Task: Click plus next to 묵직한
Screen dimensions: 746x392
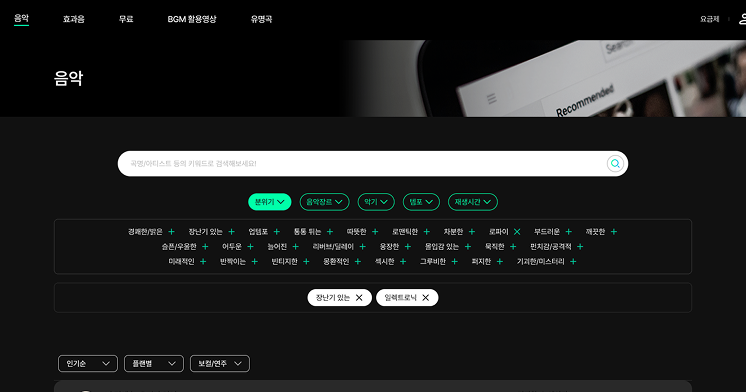Action: pos(513,246)
